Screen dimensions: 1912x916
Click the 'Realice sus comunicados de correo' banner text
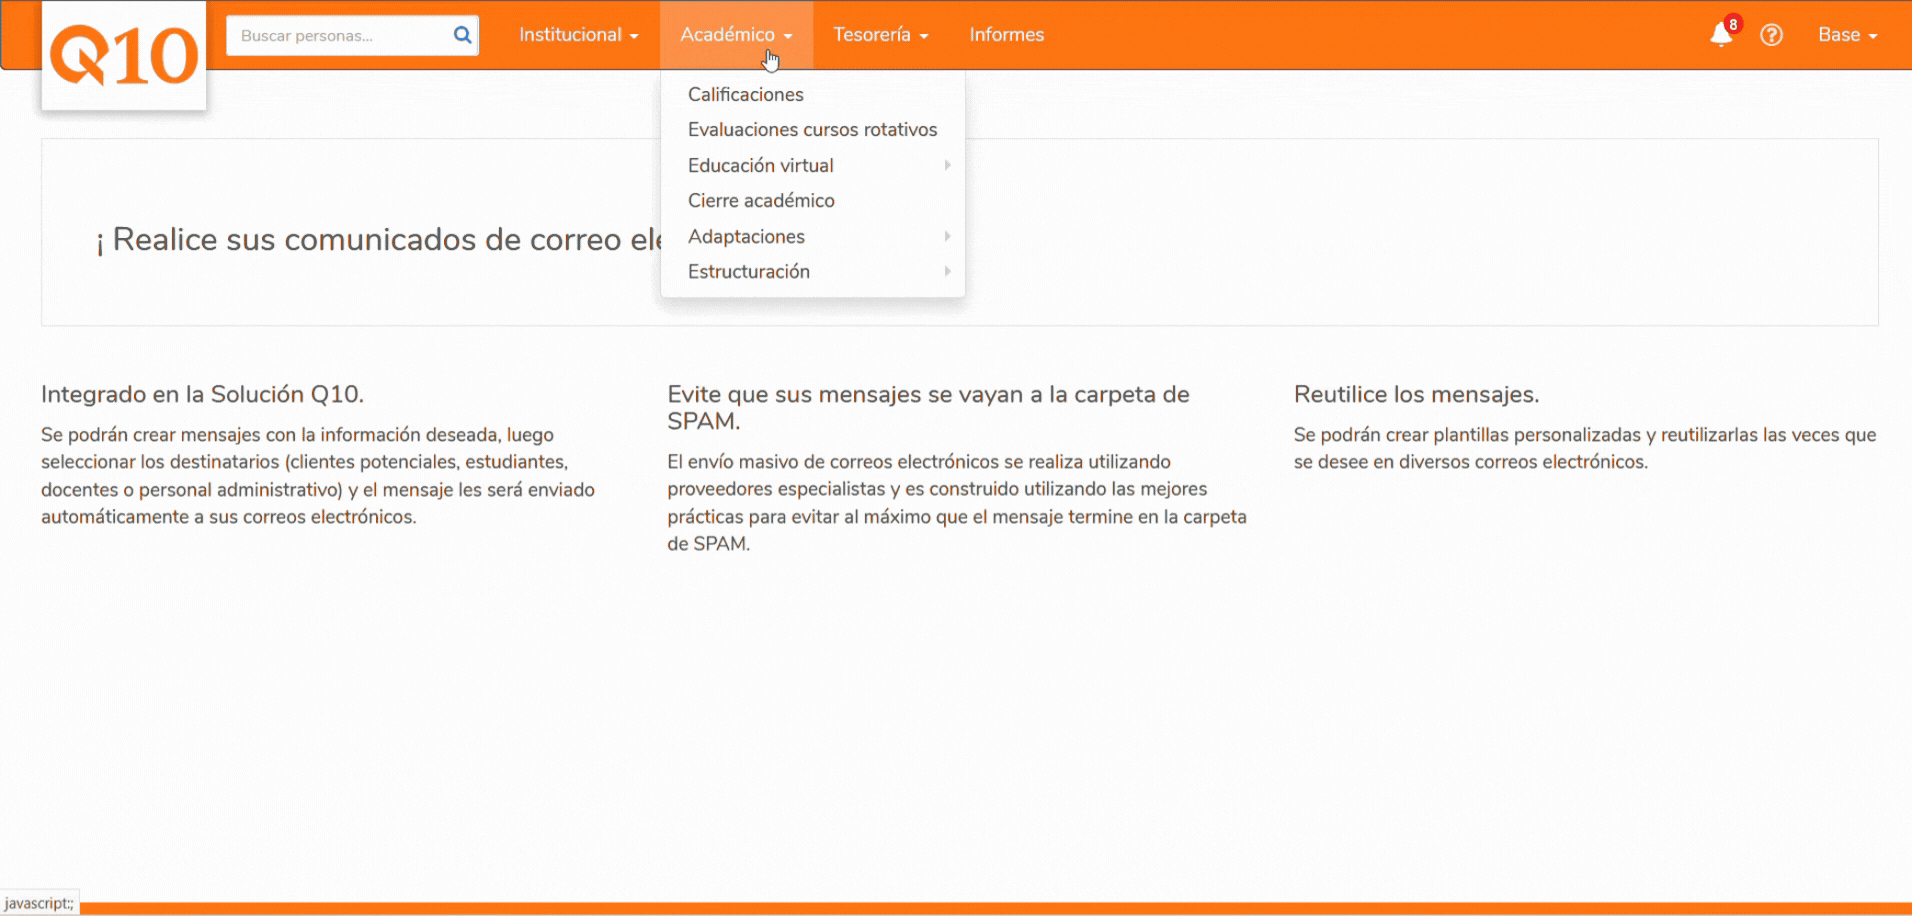[x=378, y=240]
